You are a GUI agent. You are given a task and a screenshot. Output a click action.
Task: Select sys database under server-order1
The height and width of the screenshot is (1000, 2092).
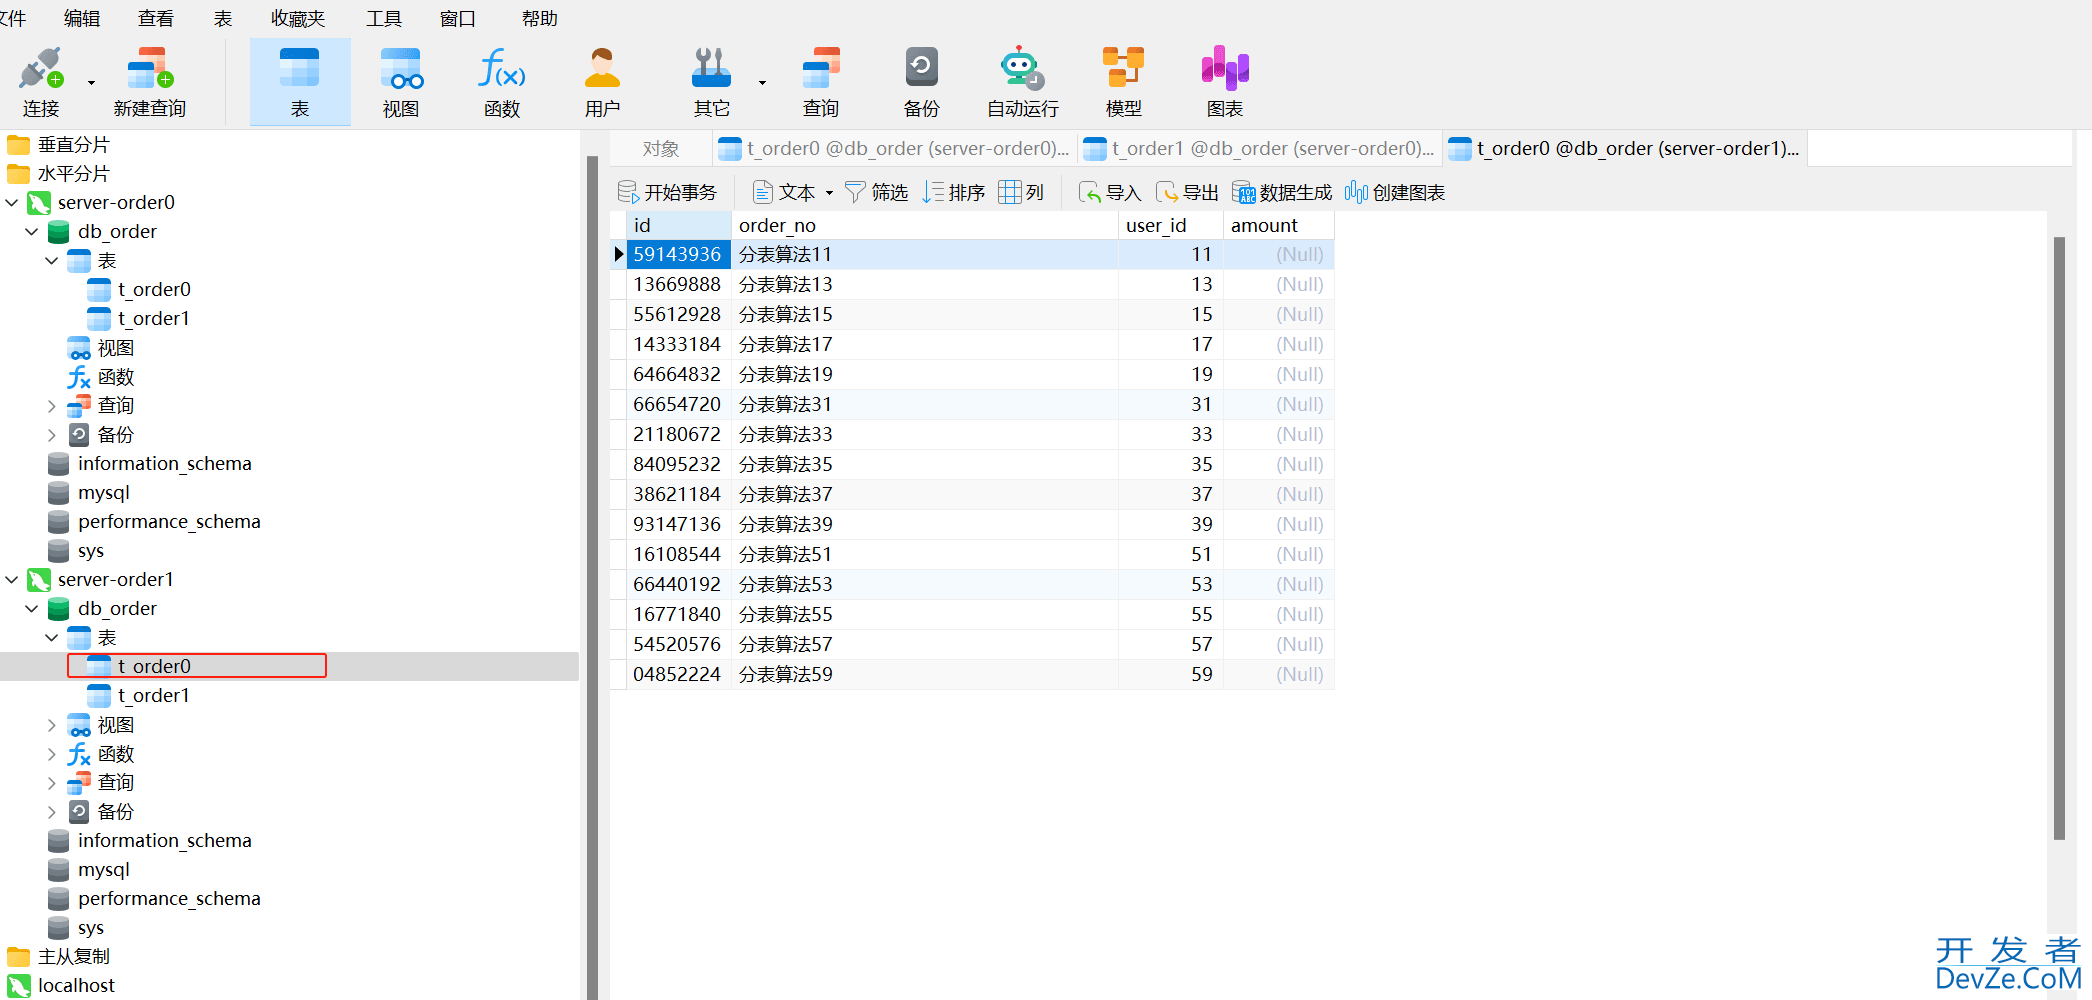(x=76, y=927)
